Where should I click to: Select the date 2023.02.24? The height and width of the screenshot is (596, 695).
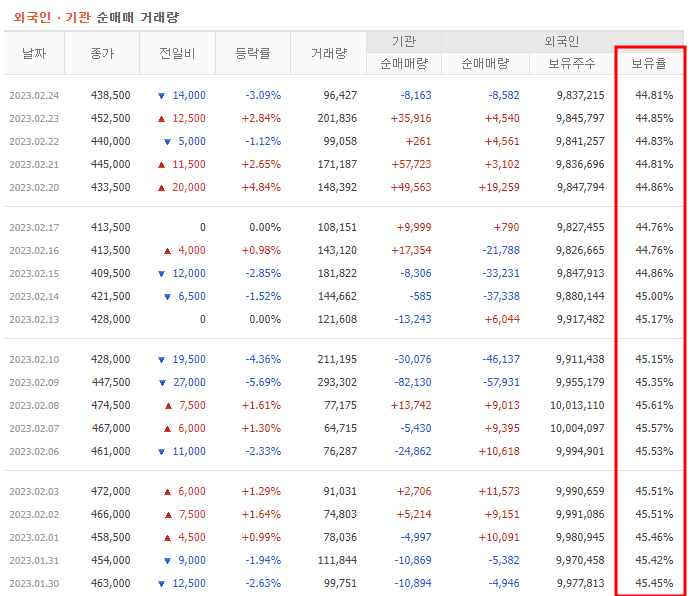point(34,96)
